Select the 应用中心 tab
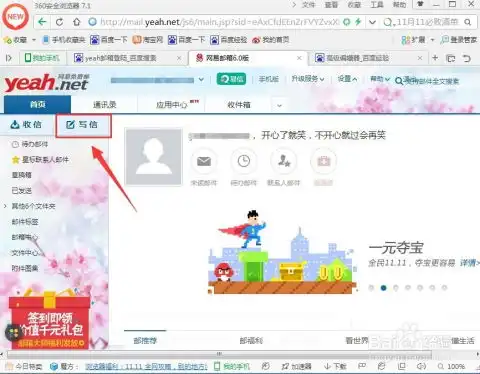The width and height of the screenshot is (480, 374). pyautogui.click(x=172, y=105)
